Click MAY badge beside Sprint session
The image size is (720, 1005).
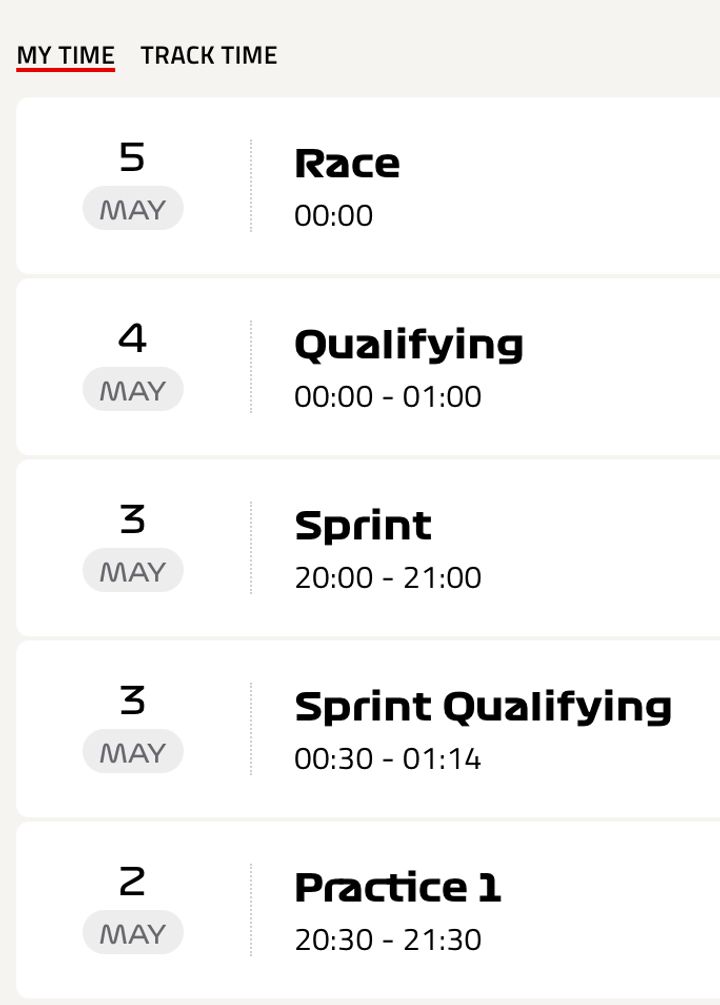[133, 570]
